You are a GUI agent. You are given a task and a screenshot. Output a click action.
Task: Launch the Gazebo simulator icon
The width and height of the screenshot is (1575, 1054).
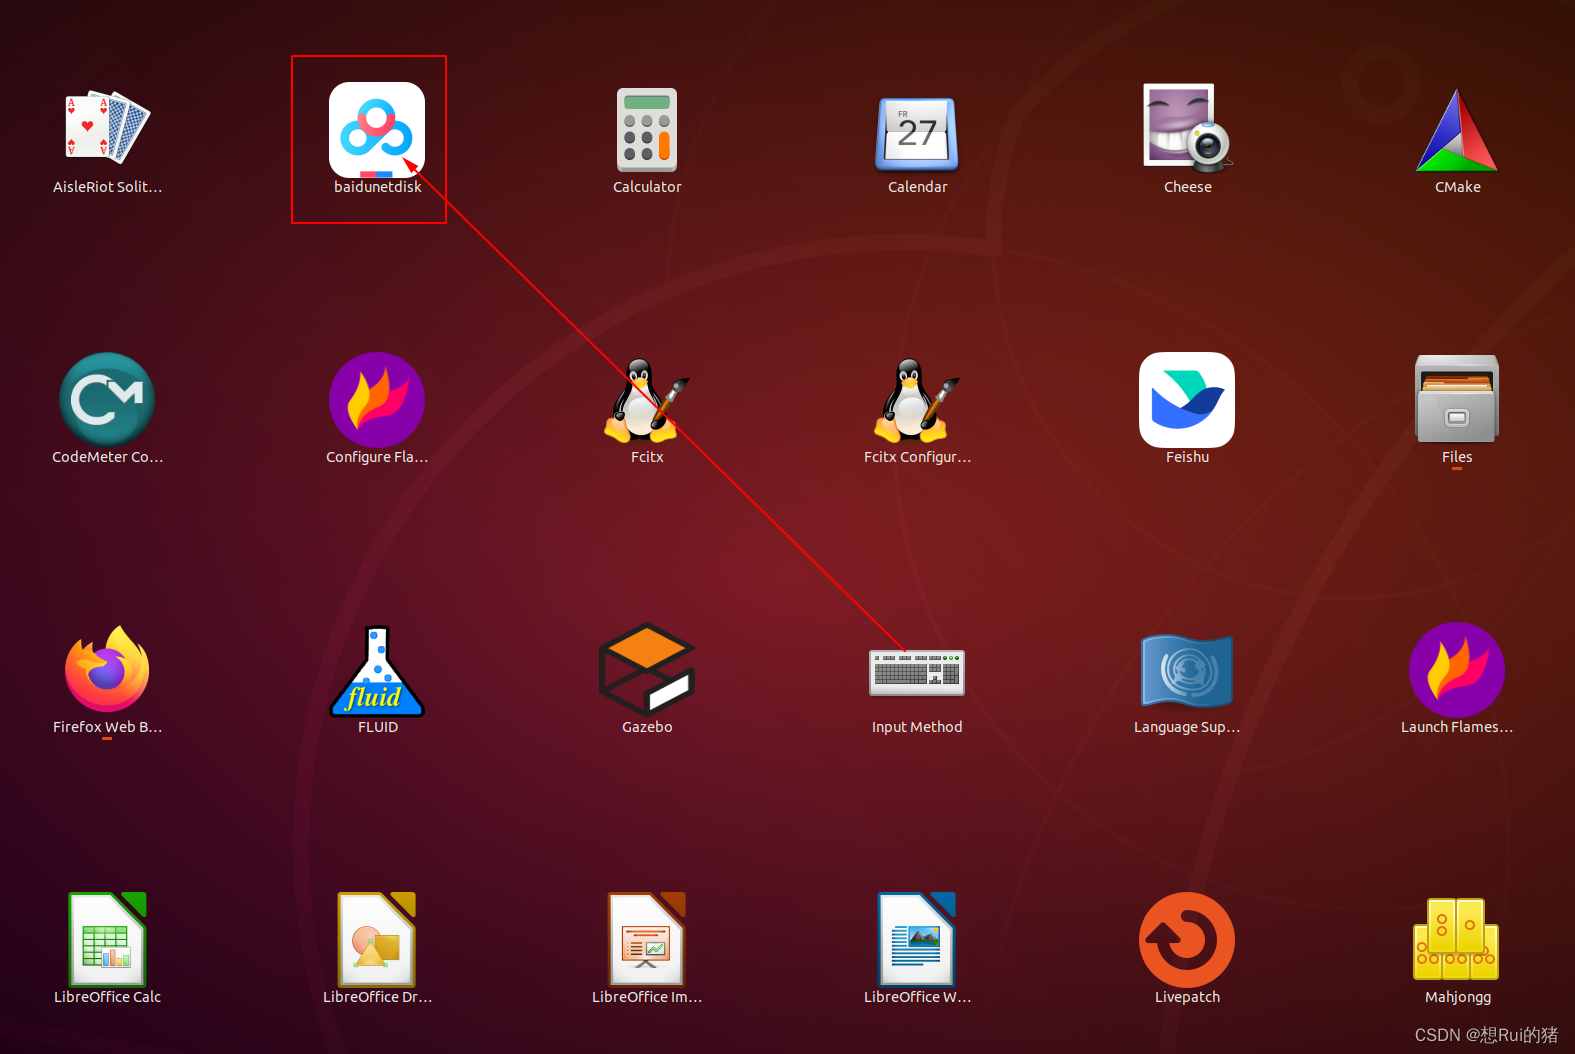(x=647, y=669)
